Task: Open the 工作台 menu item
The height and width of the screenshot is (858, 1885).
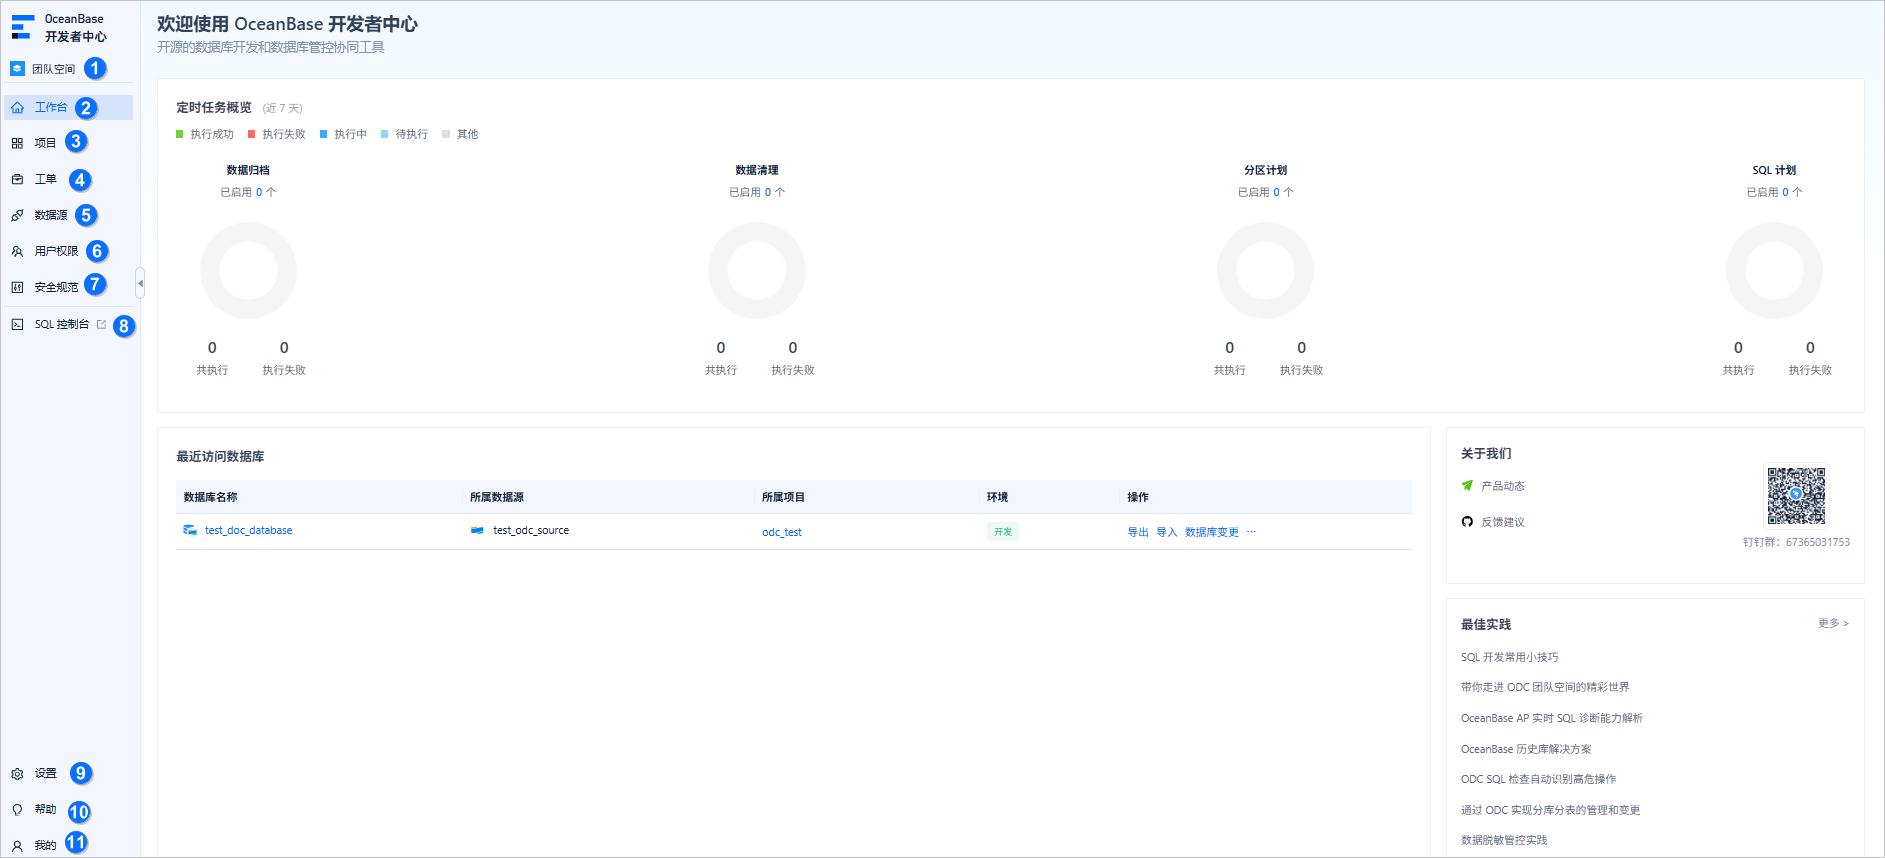Action: pos(68,107)
